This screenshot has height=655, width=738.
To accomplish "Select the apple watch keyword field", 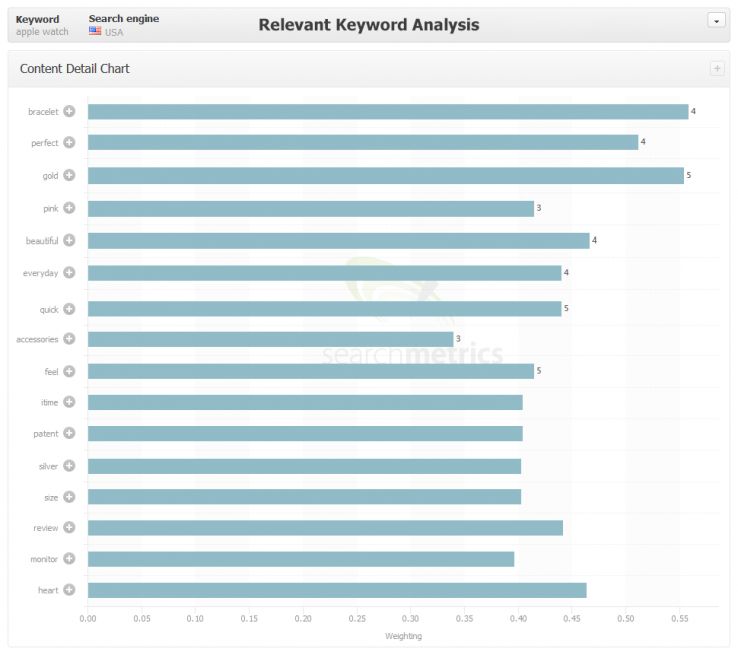I will click(42, 32).
